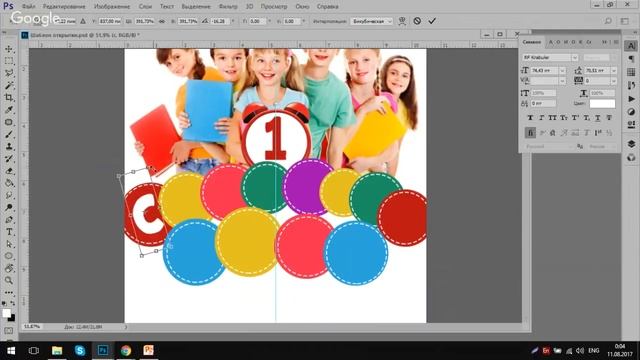640x360 pixels.
Task: Open Skype from the taskbar
Action: click(x=80, y=351)
